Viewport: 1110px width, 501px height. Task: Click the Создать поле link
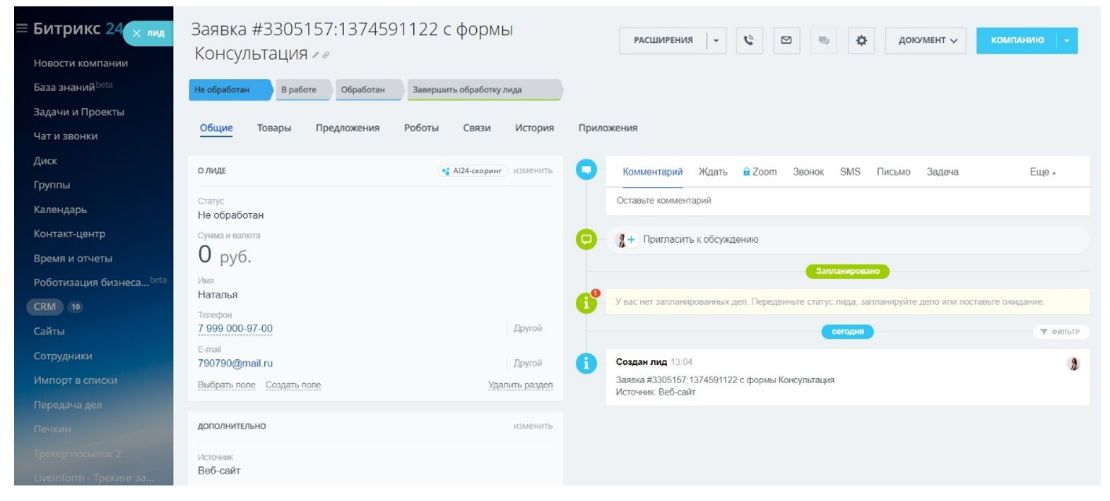pyautogui.click(x=293, y=385)
